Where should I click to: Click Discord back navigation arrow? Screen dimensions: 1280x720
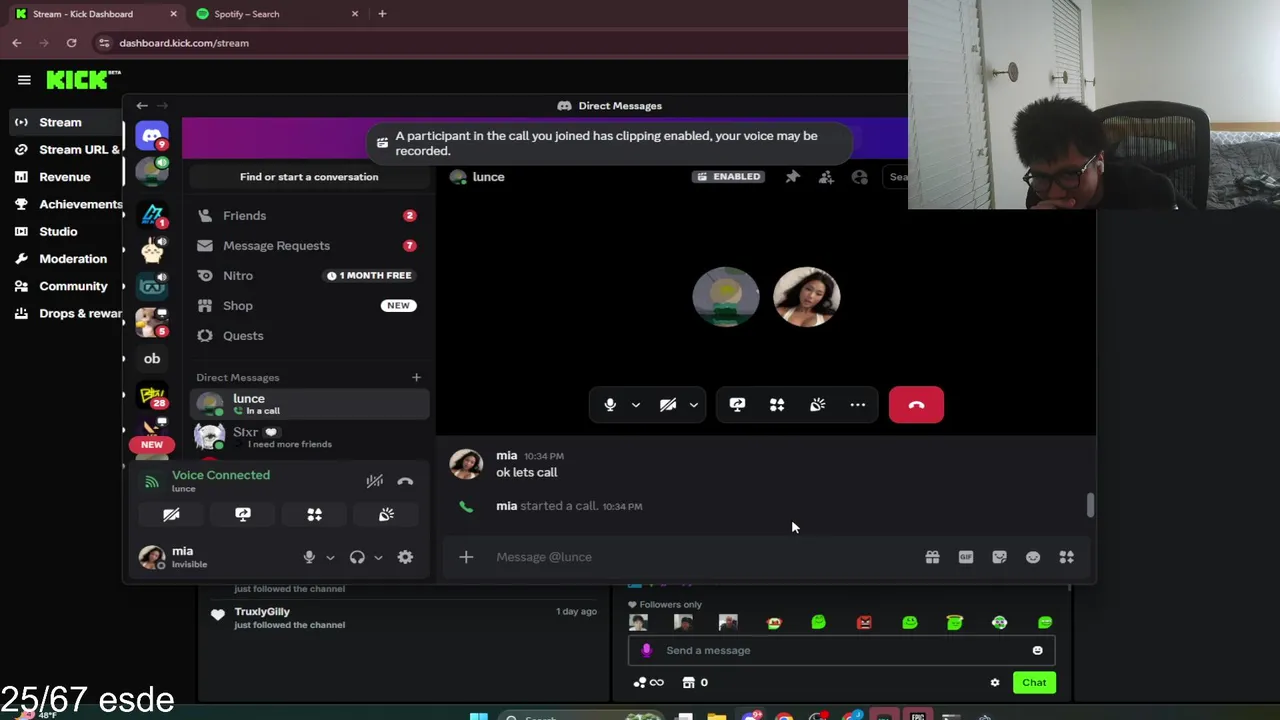tap(142, 106)
